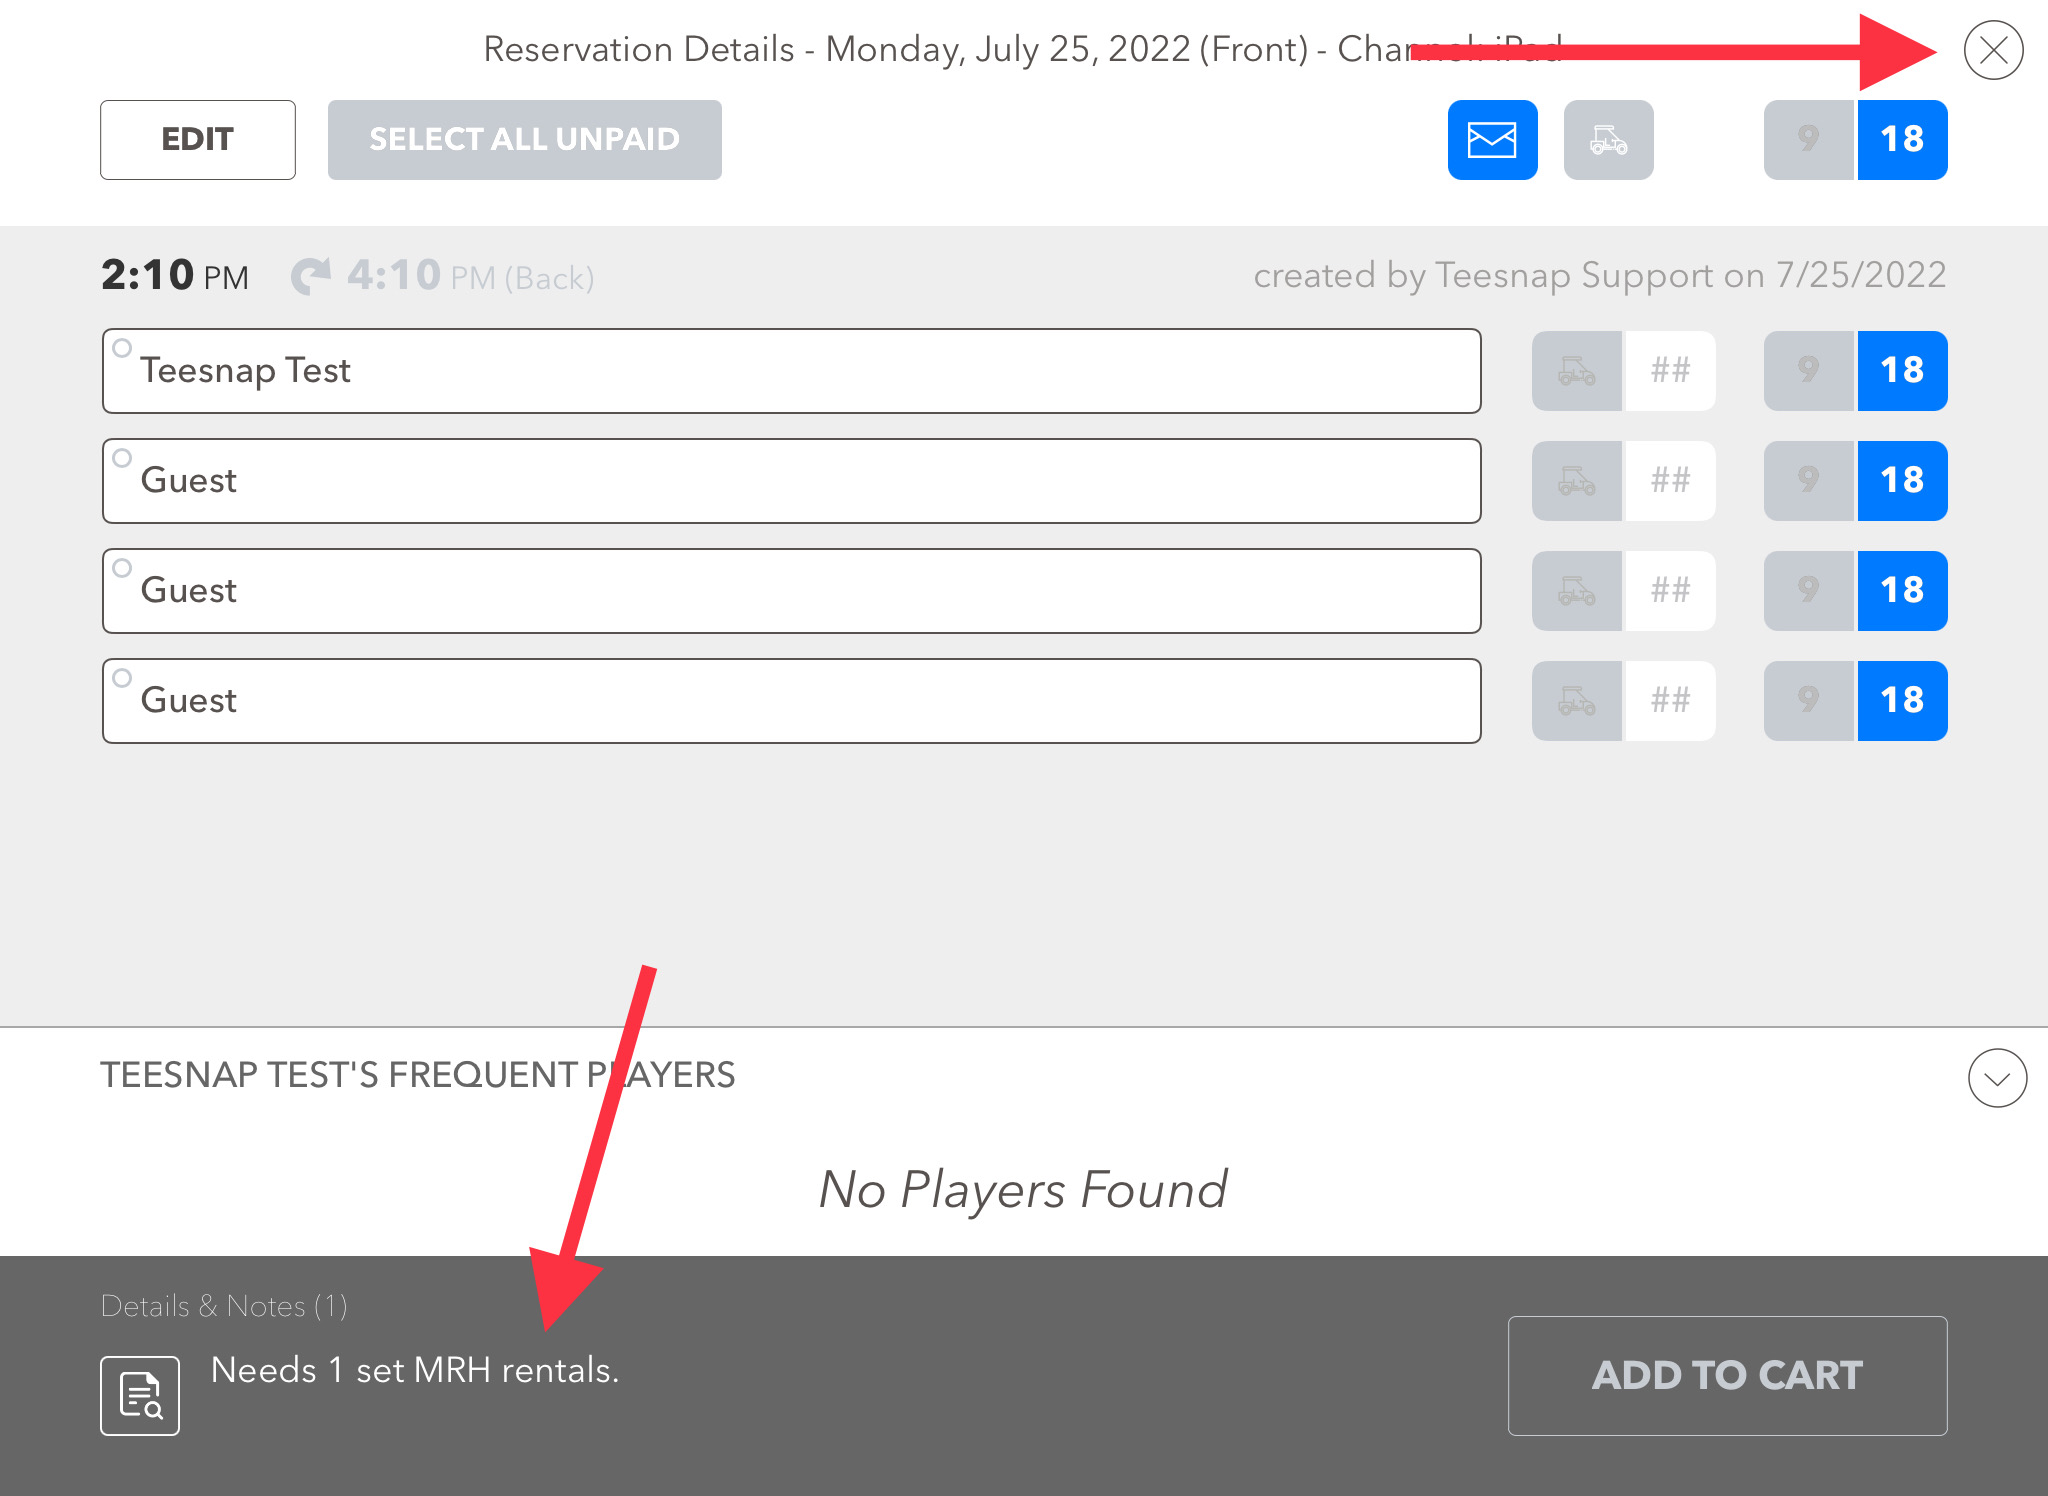Click the ADD TO CART button
This screenshot has height=1496, width=2048.
(1730, 1374)
